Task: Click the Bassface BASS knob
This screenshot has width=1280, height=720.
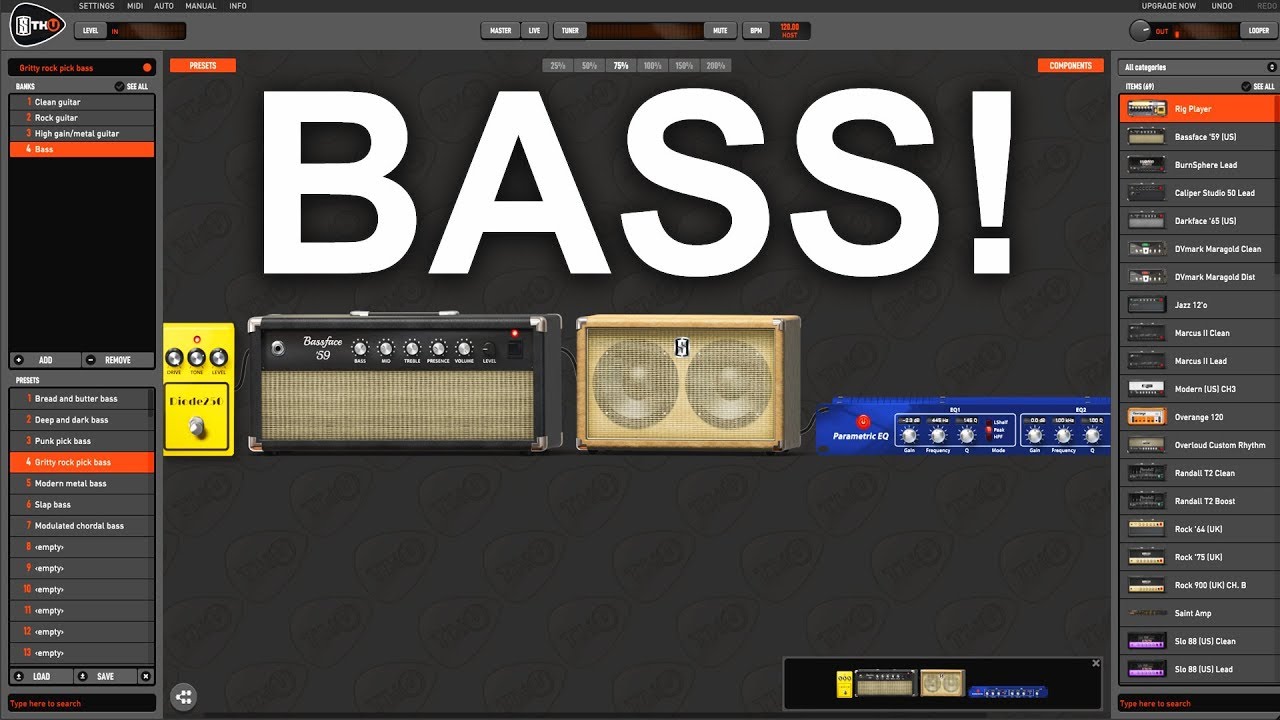Action: (360, 348)
